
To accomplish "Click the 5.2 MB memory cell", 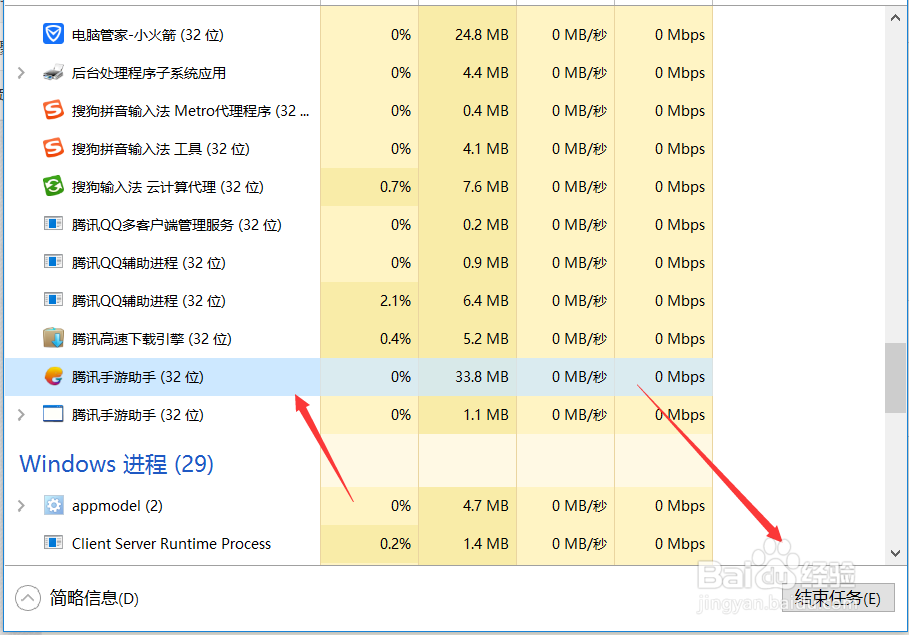I will point(467,339).
